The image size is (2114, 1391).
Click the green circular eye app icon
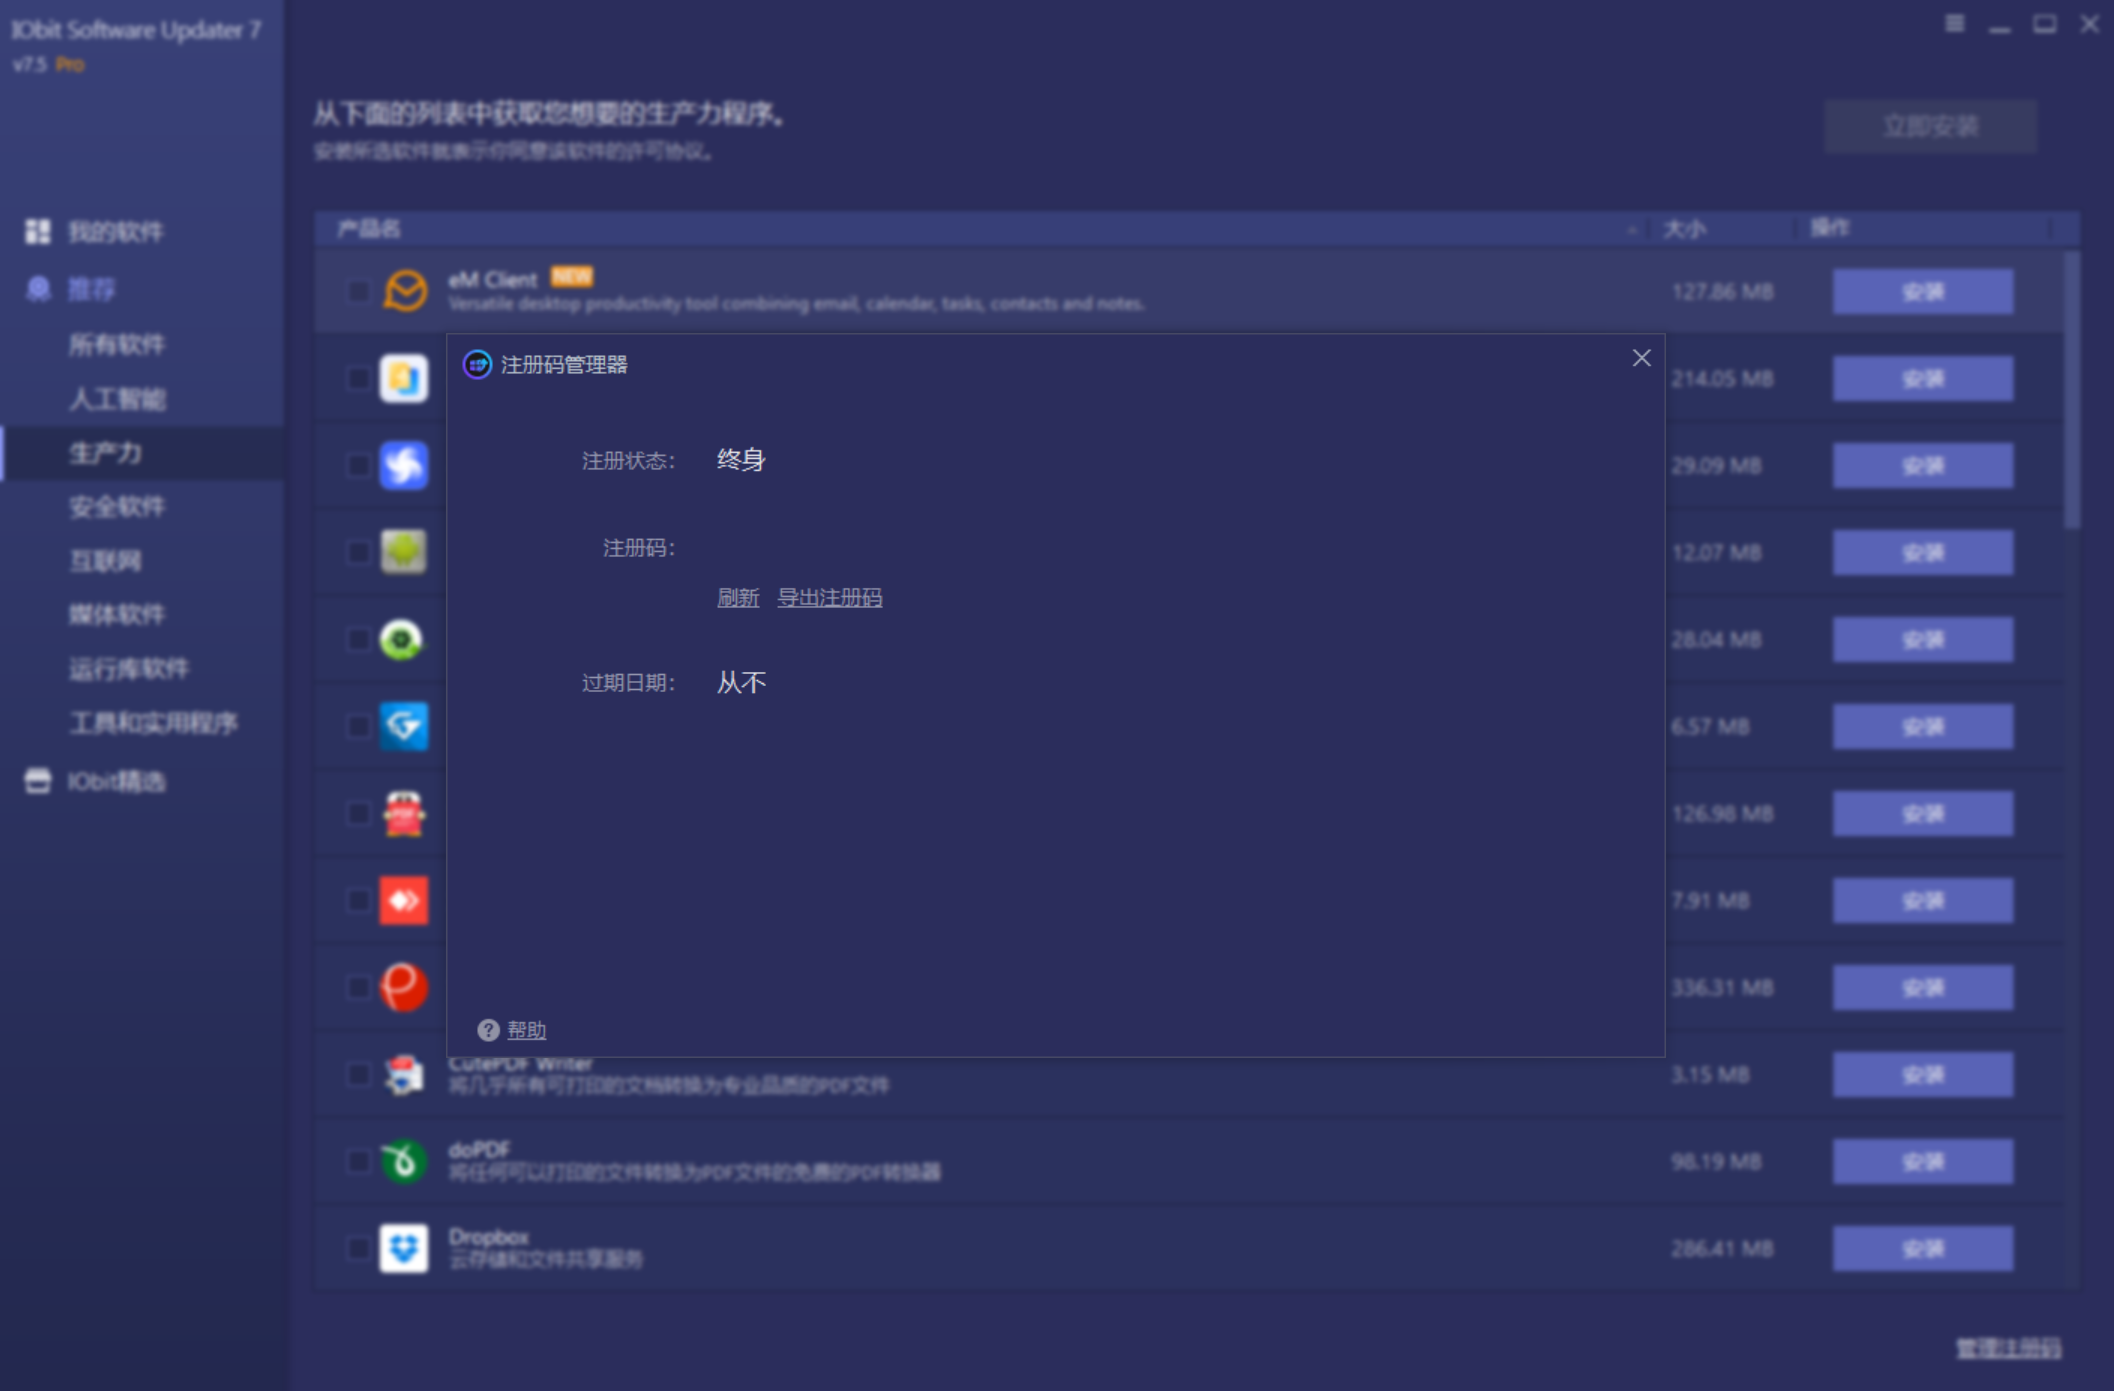pos(402,640)
